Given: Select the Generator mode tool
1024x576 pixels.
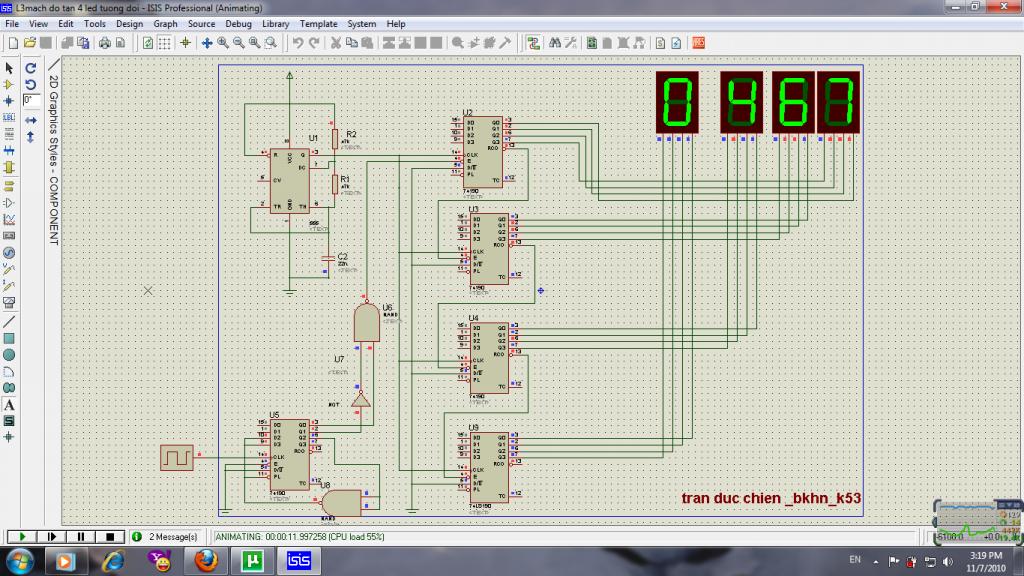Looking at the screenshot, I should pos(9,253).
